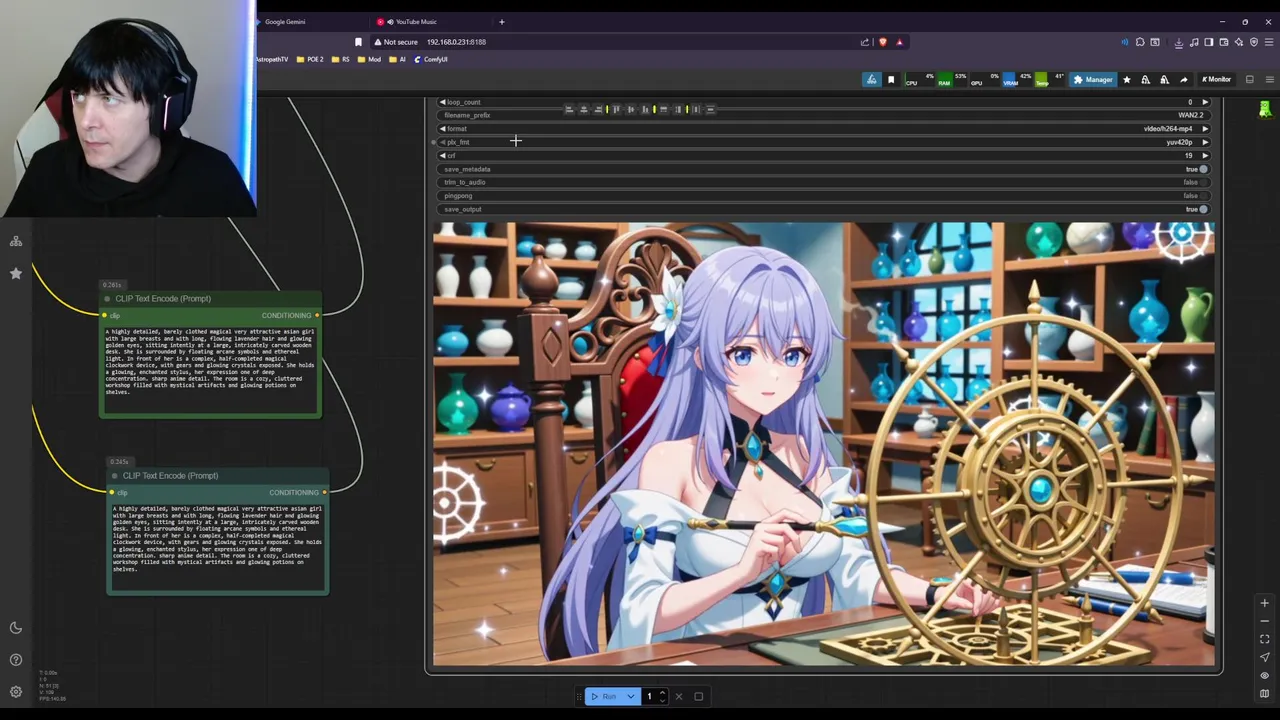Open settings gear in sidebar
Viewport: 1280px width, 720px height.
tap(16, 691)
